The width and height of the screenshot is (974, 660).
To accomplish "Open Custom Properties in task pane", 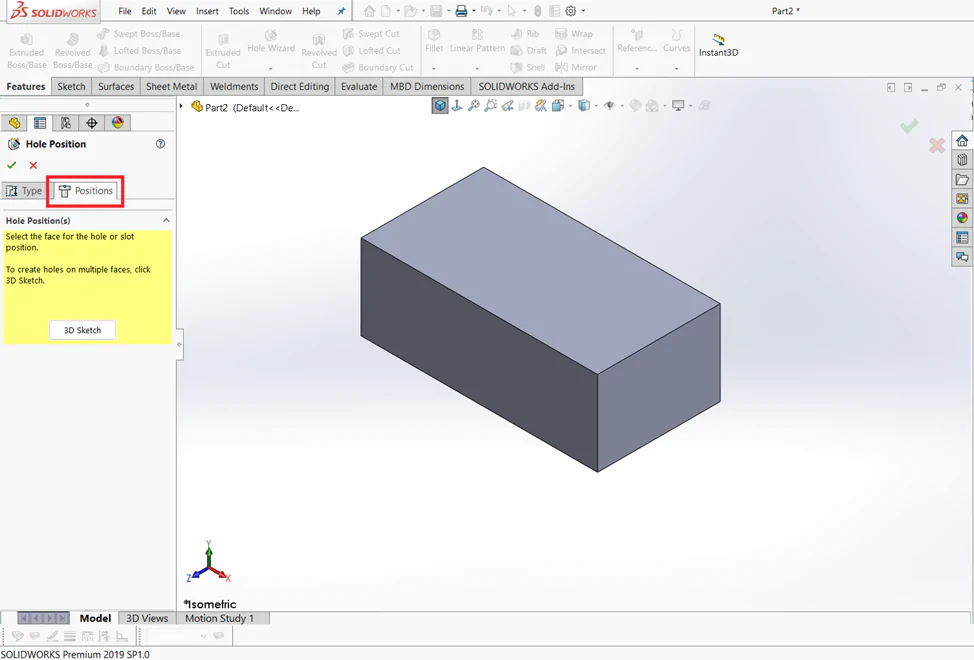I will (962, 237).
